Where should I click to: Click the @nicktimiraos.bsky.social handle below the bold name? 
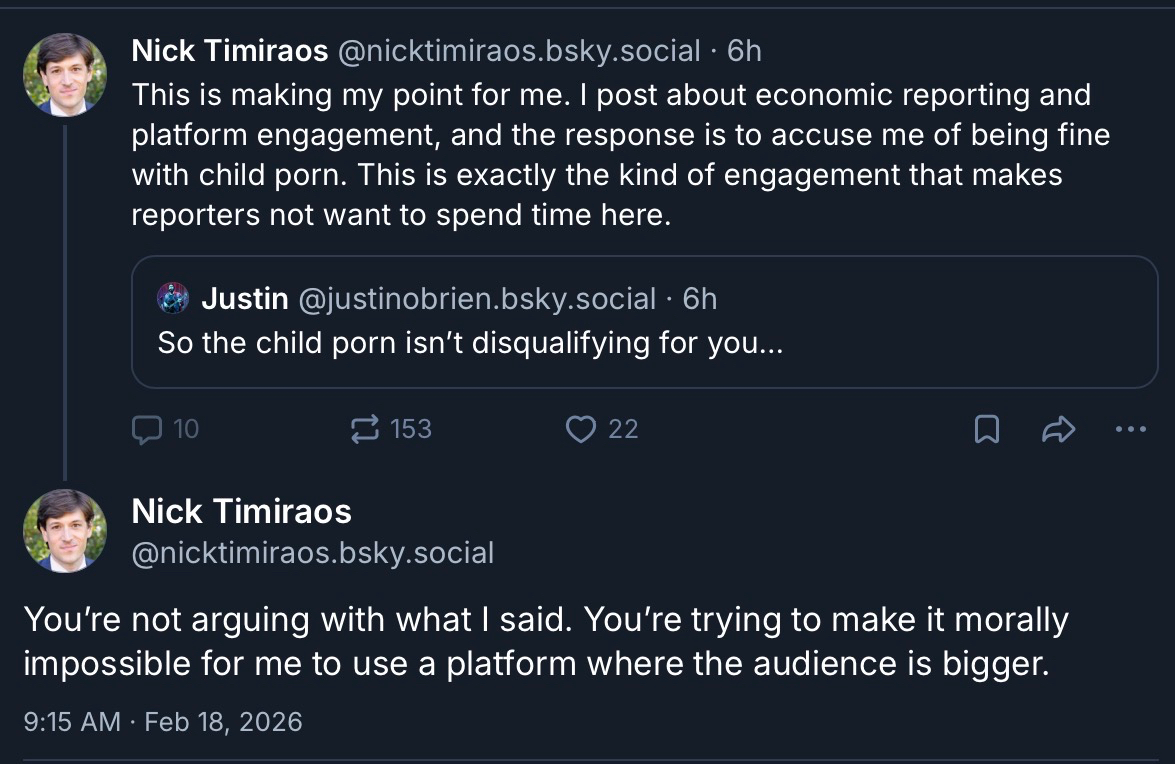(313, 553)
